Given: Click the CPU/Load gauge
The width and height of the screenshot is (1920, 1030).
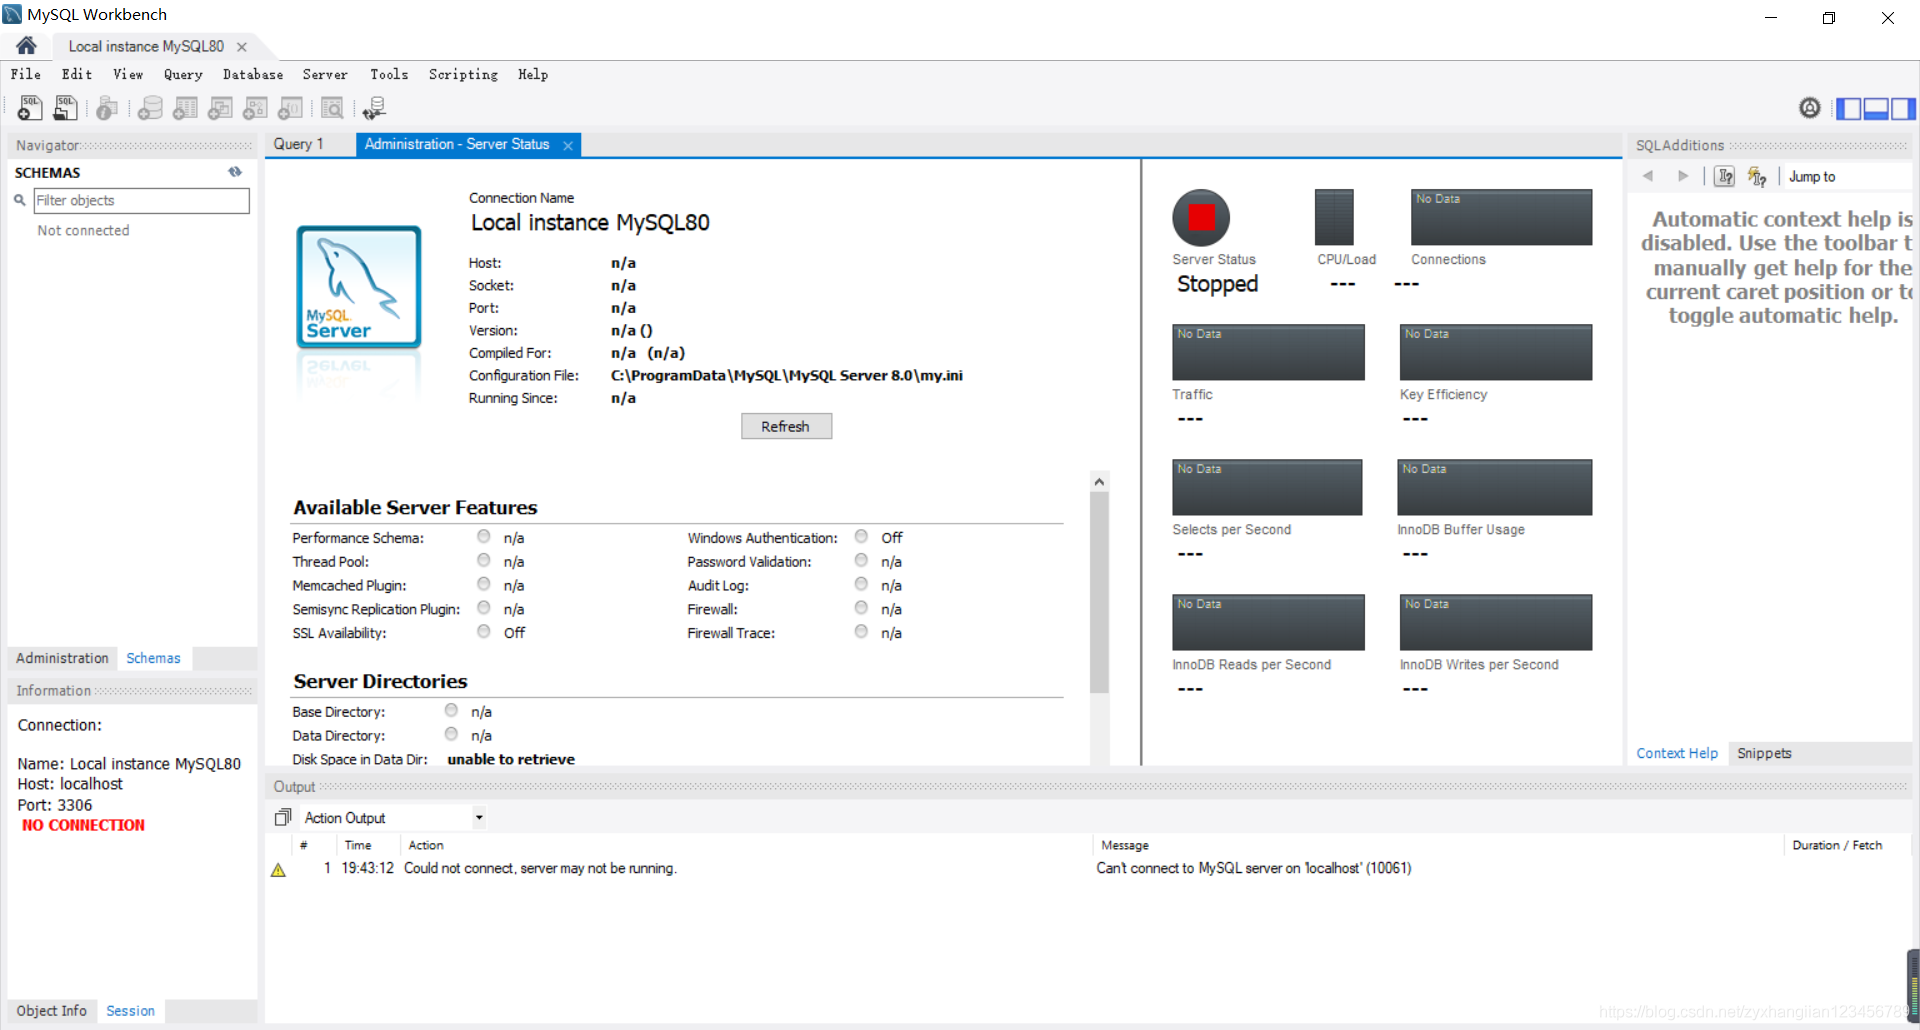Looking at the screenshot, I should coord(1334,217).
